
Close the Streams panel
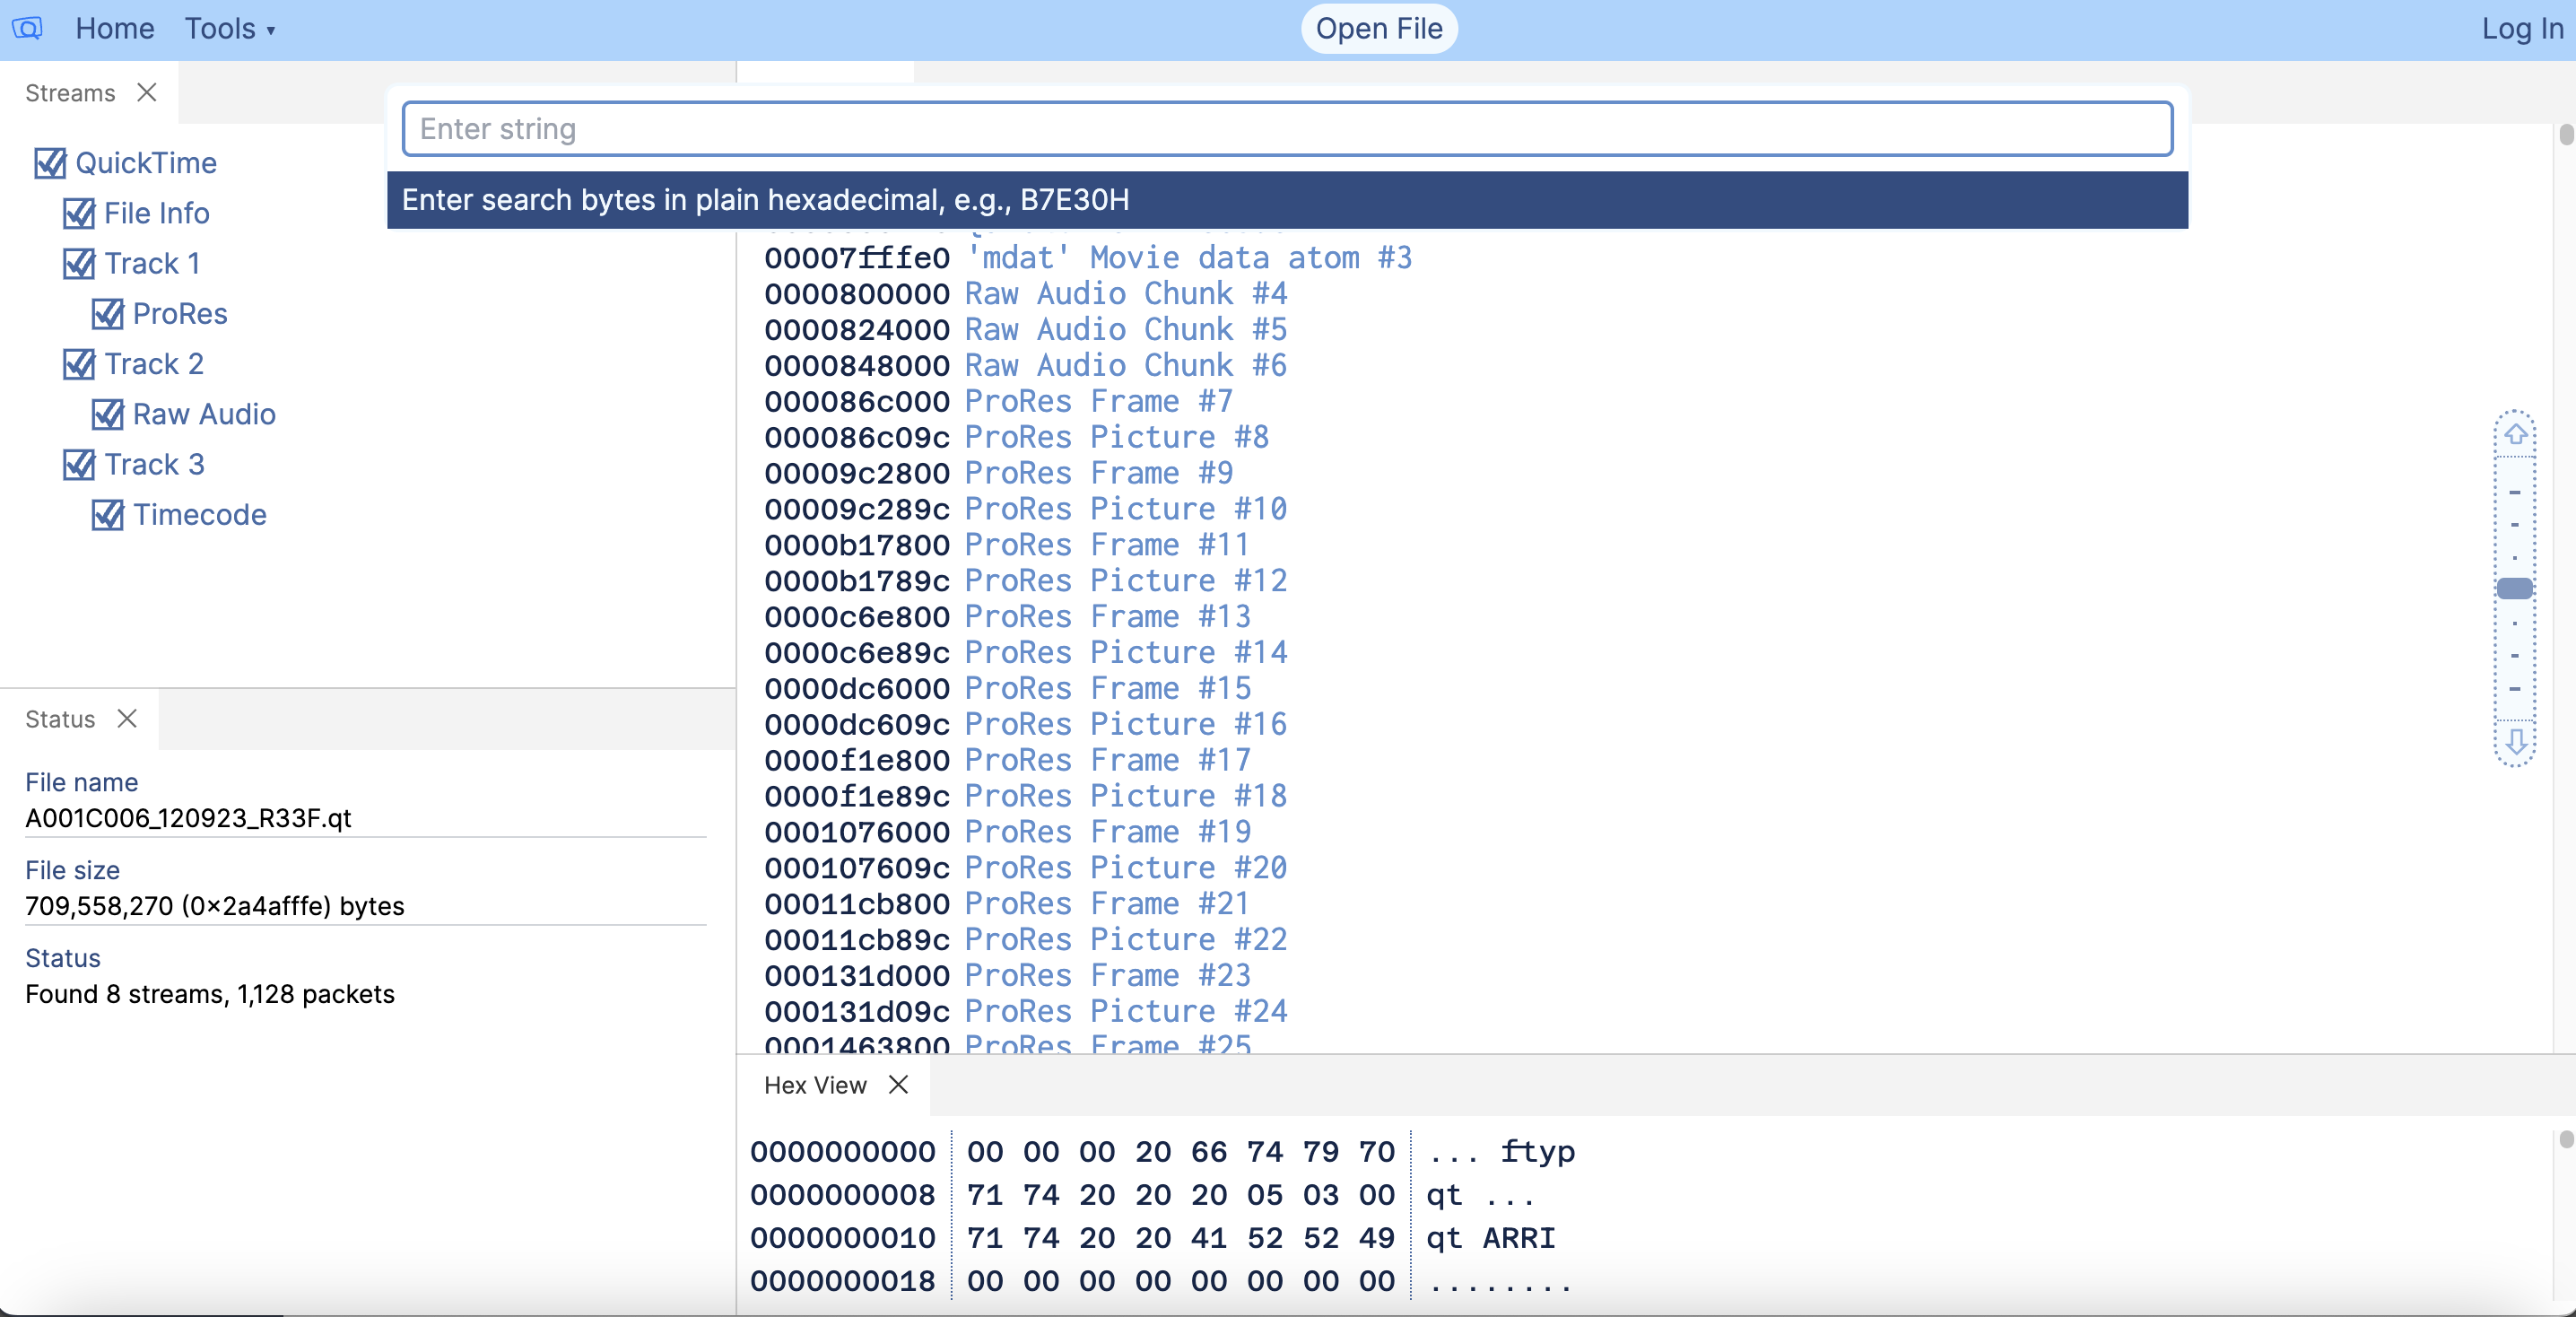click(147, 92)
